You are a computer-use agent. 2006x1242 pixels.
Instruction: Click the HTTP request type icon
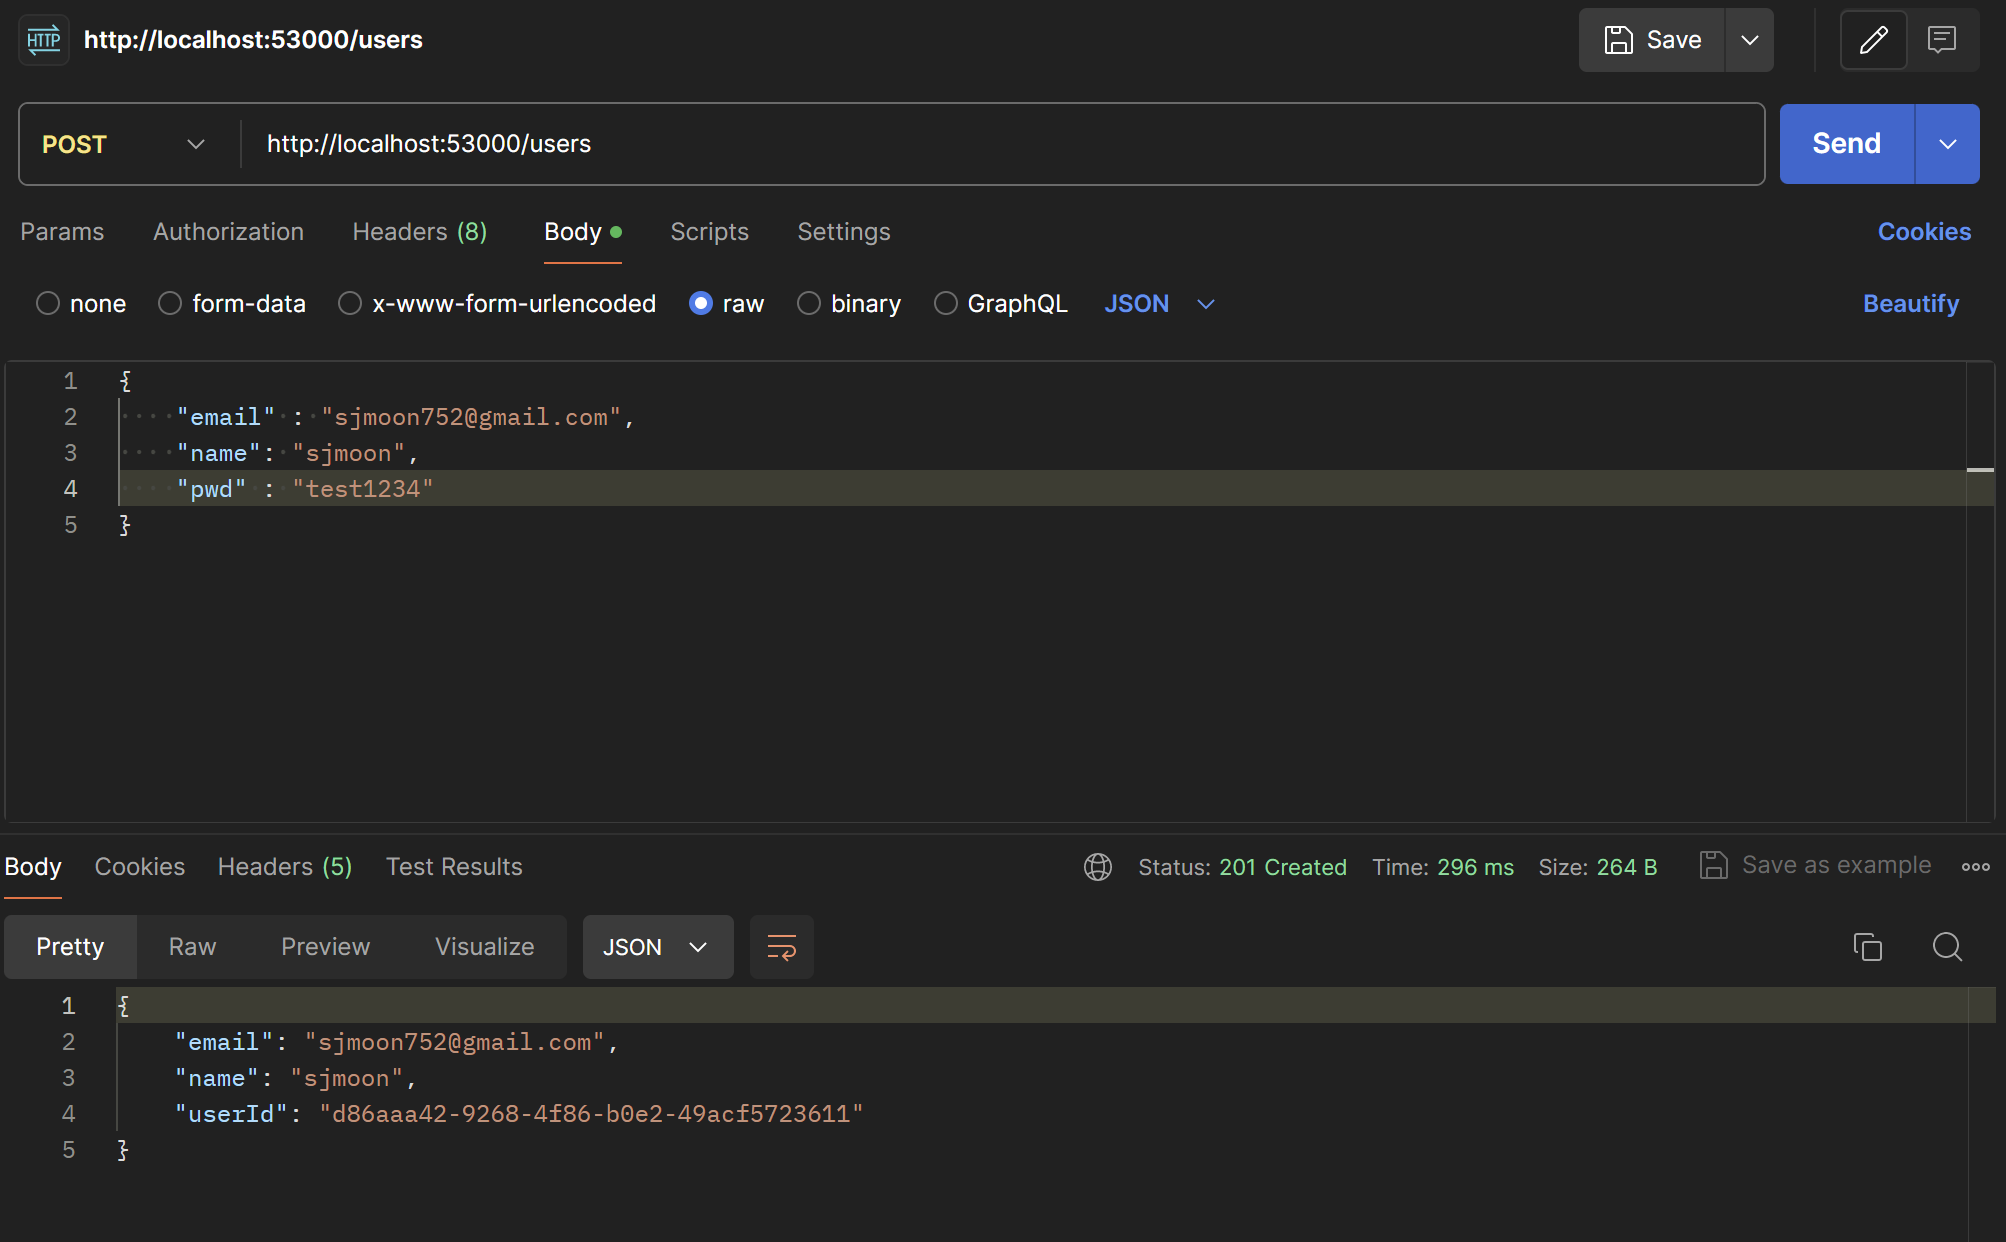[x=44, y=40]
